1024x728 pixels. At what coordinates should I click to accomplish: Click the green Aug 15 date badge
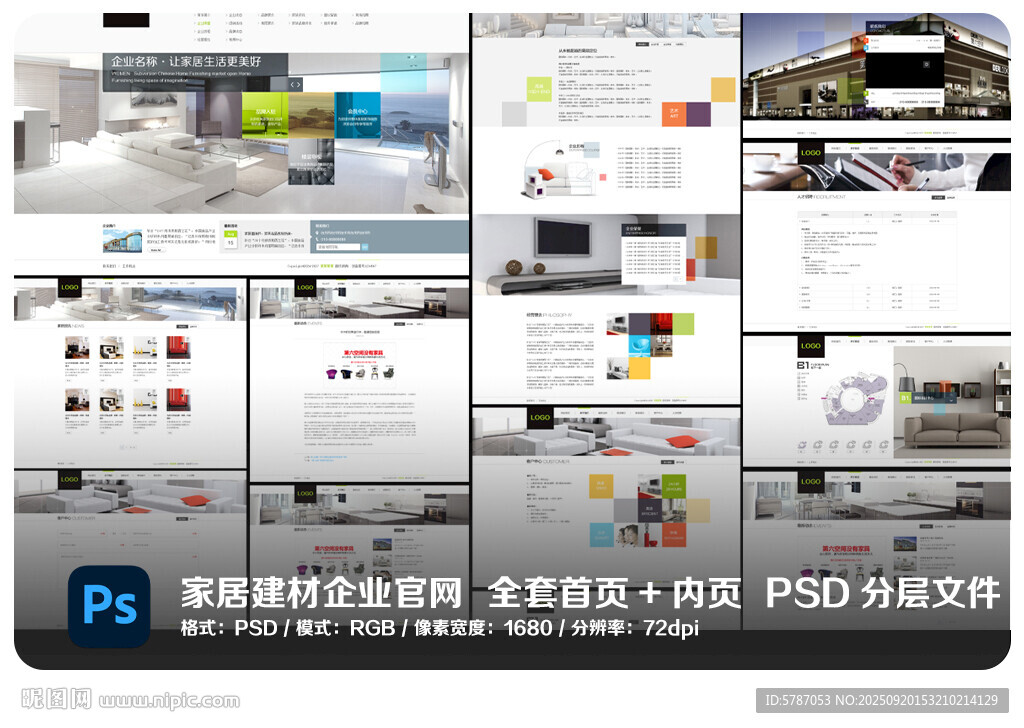pyautogui.click(x=231, y=238)
